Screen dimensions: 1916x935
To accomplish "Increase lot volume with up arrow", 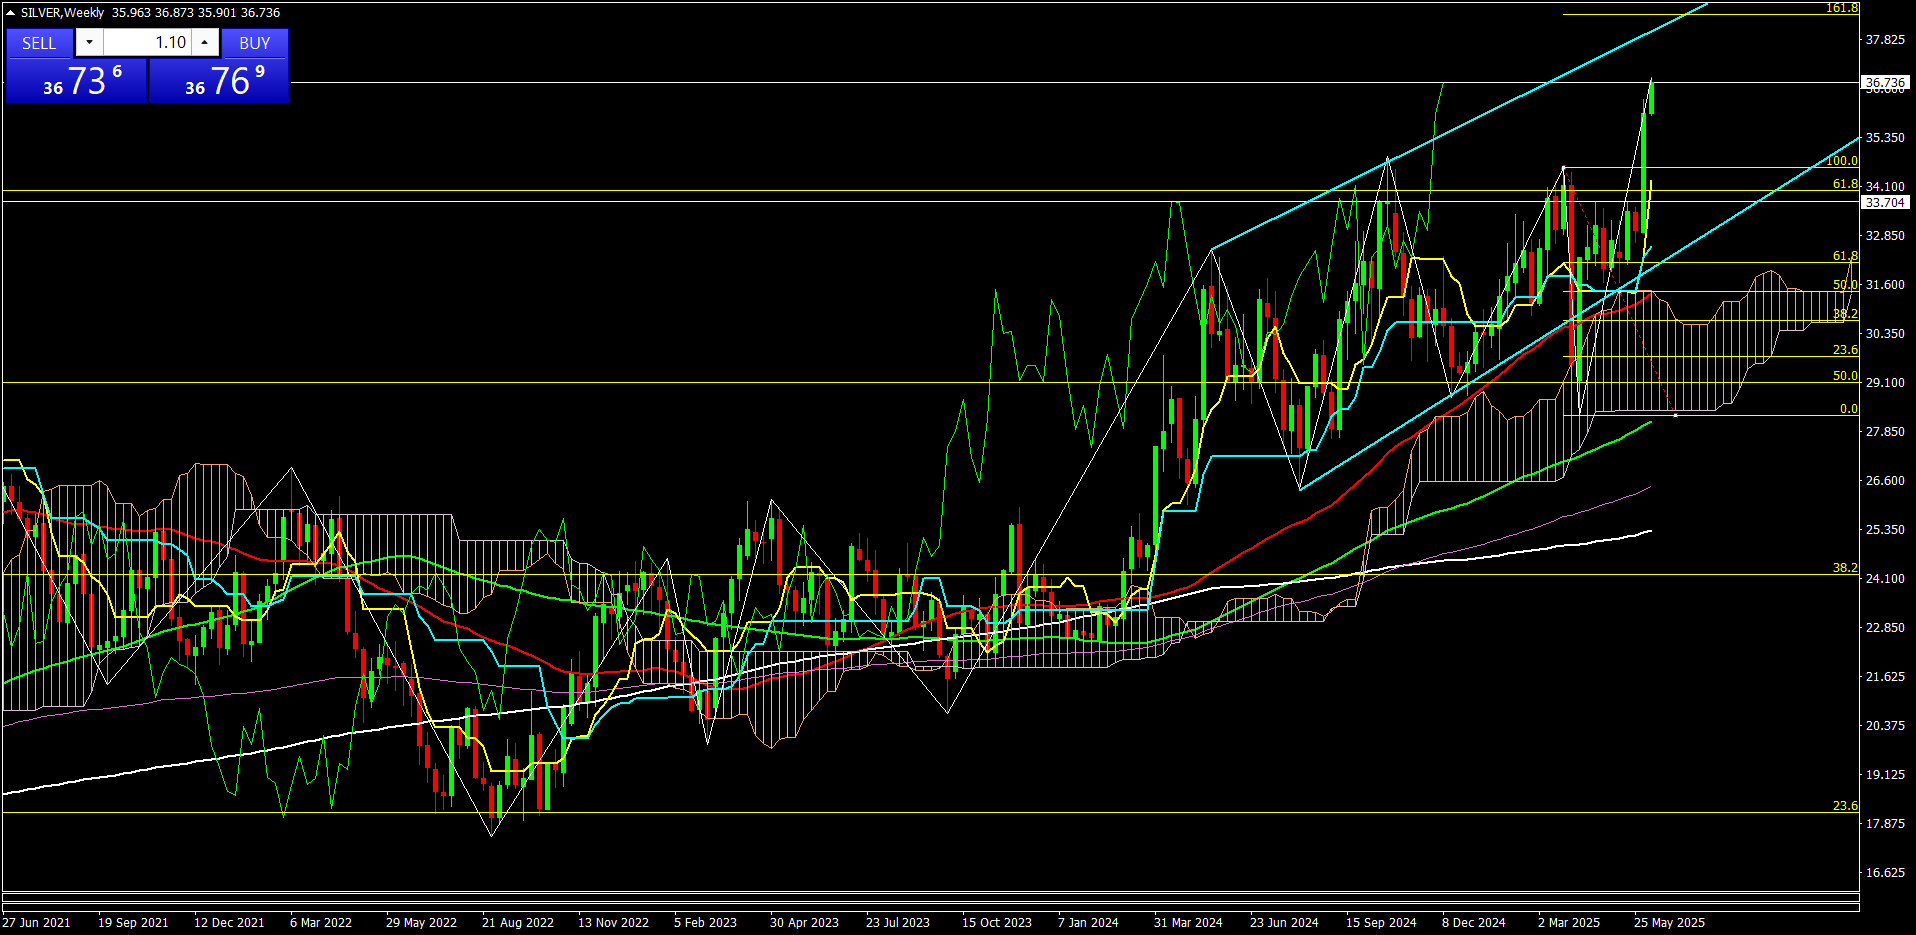I will point(205,42).
